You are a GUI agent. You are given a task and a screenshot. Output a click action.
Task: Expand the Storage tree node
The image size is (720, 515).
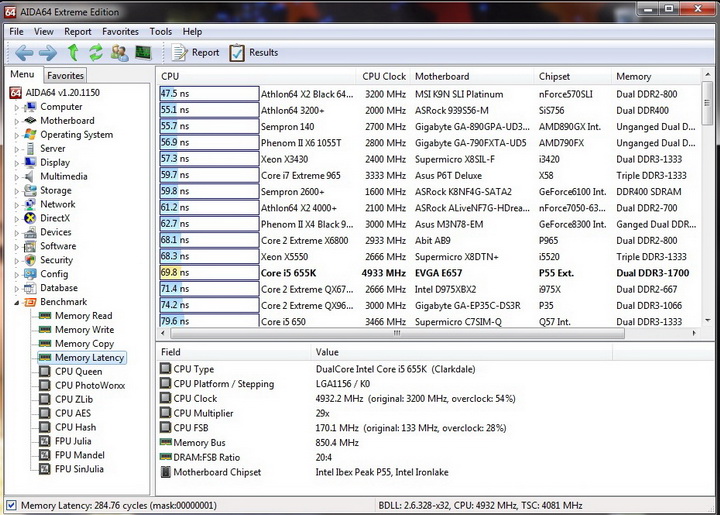click(x=17, y=191)
